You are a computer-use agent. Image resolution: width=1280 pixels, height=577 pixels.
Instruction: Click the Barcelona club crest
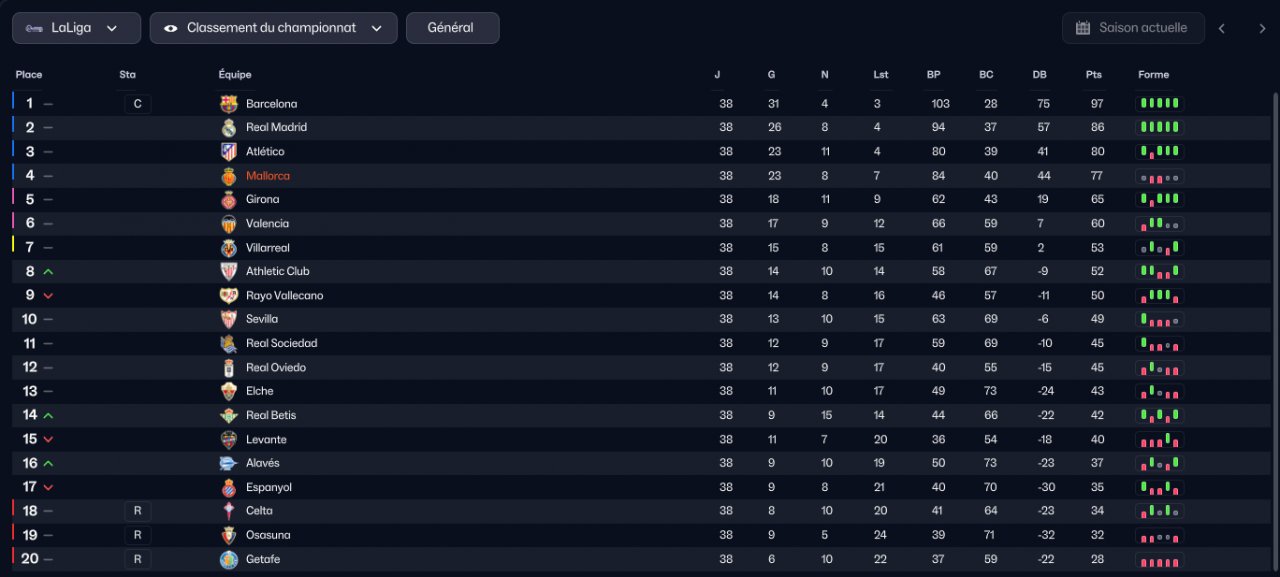tap(228, 104)
